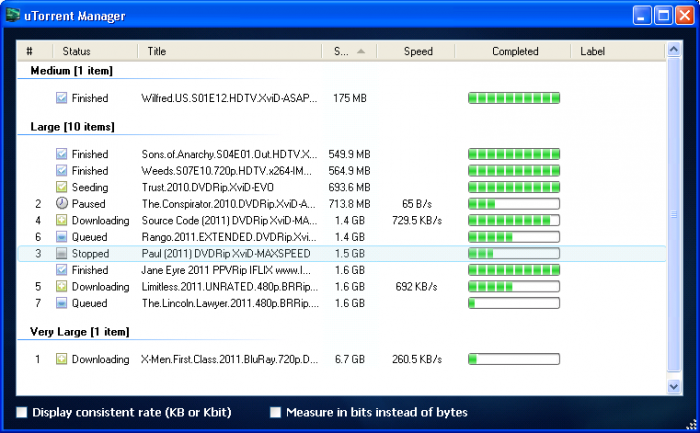Click the 175 MB size value

(x=350, y=98)
